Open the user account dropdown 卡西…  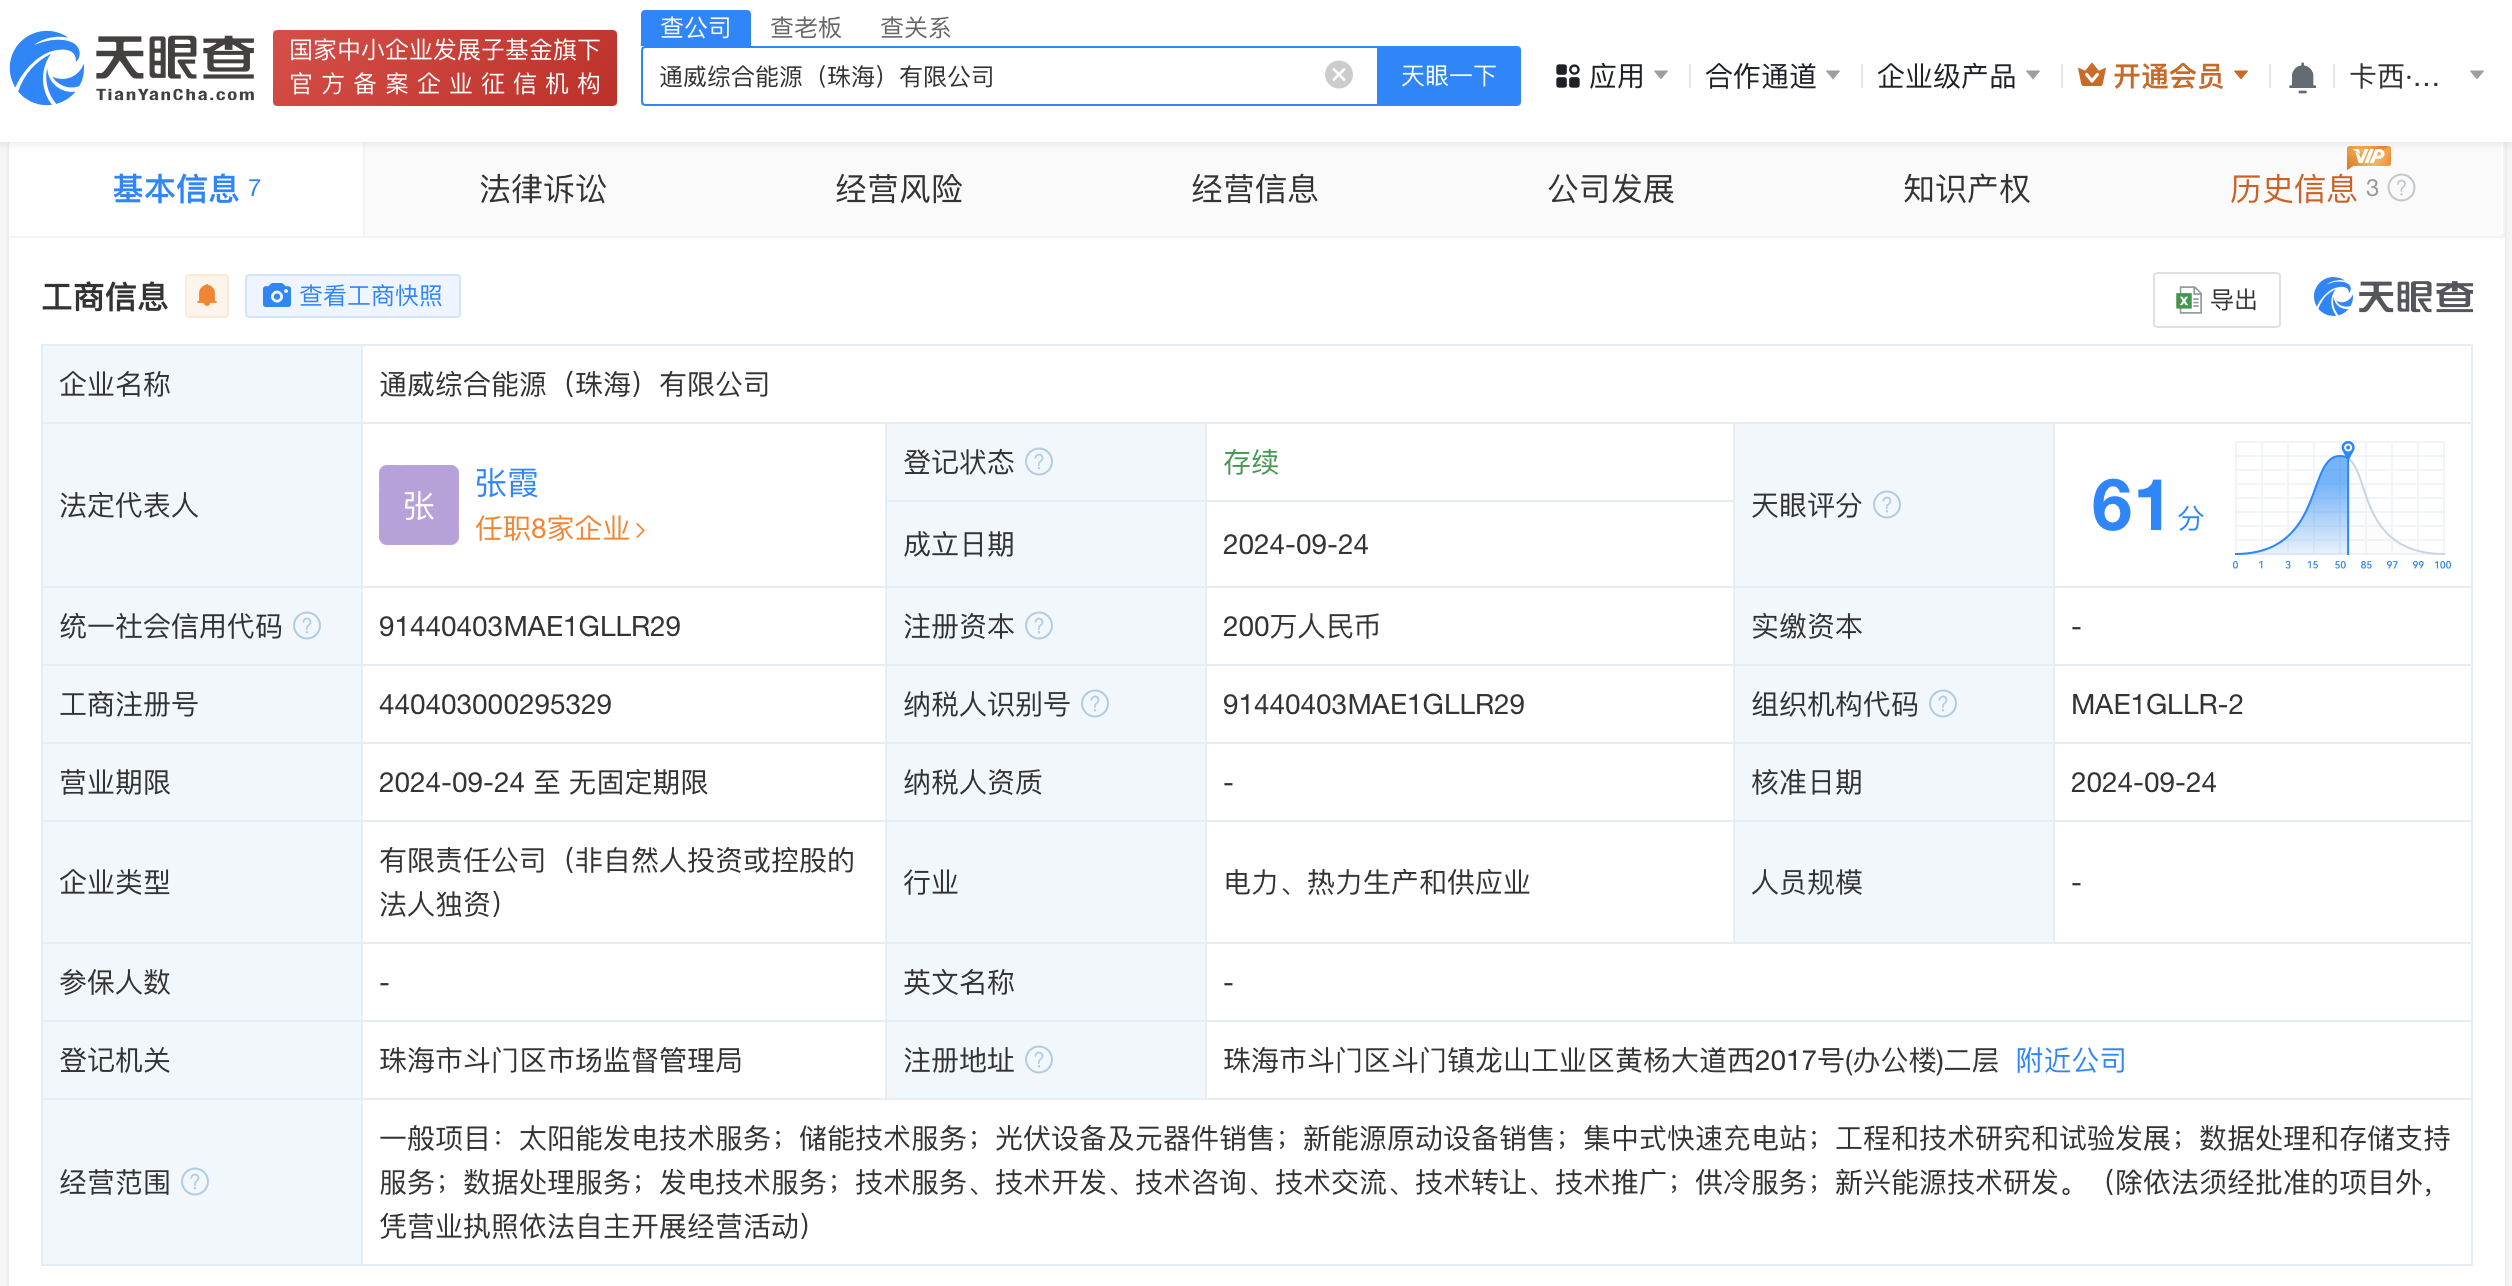tap(2416, 76)
